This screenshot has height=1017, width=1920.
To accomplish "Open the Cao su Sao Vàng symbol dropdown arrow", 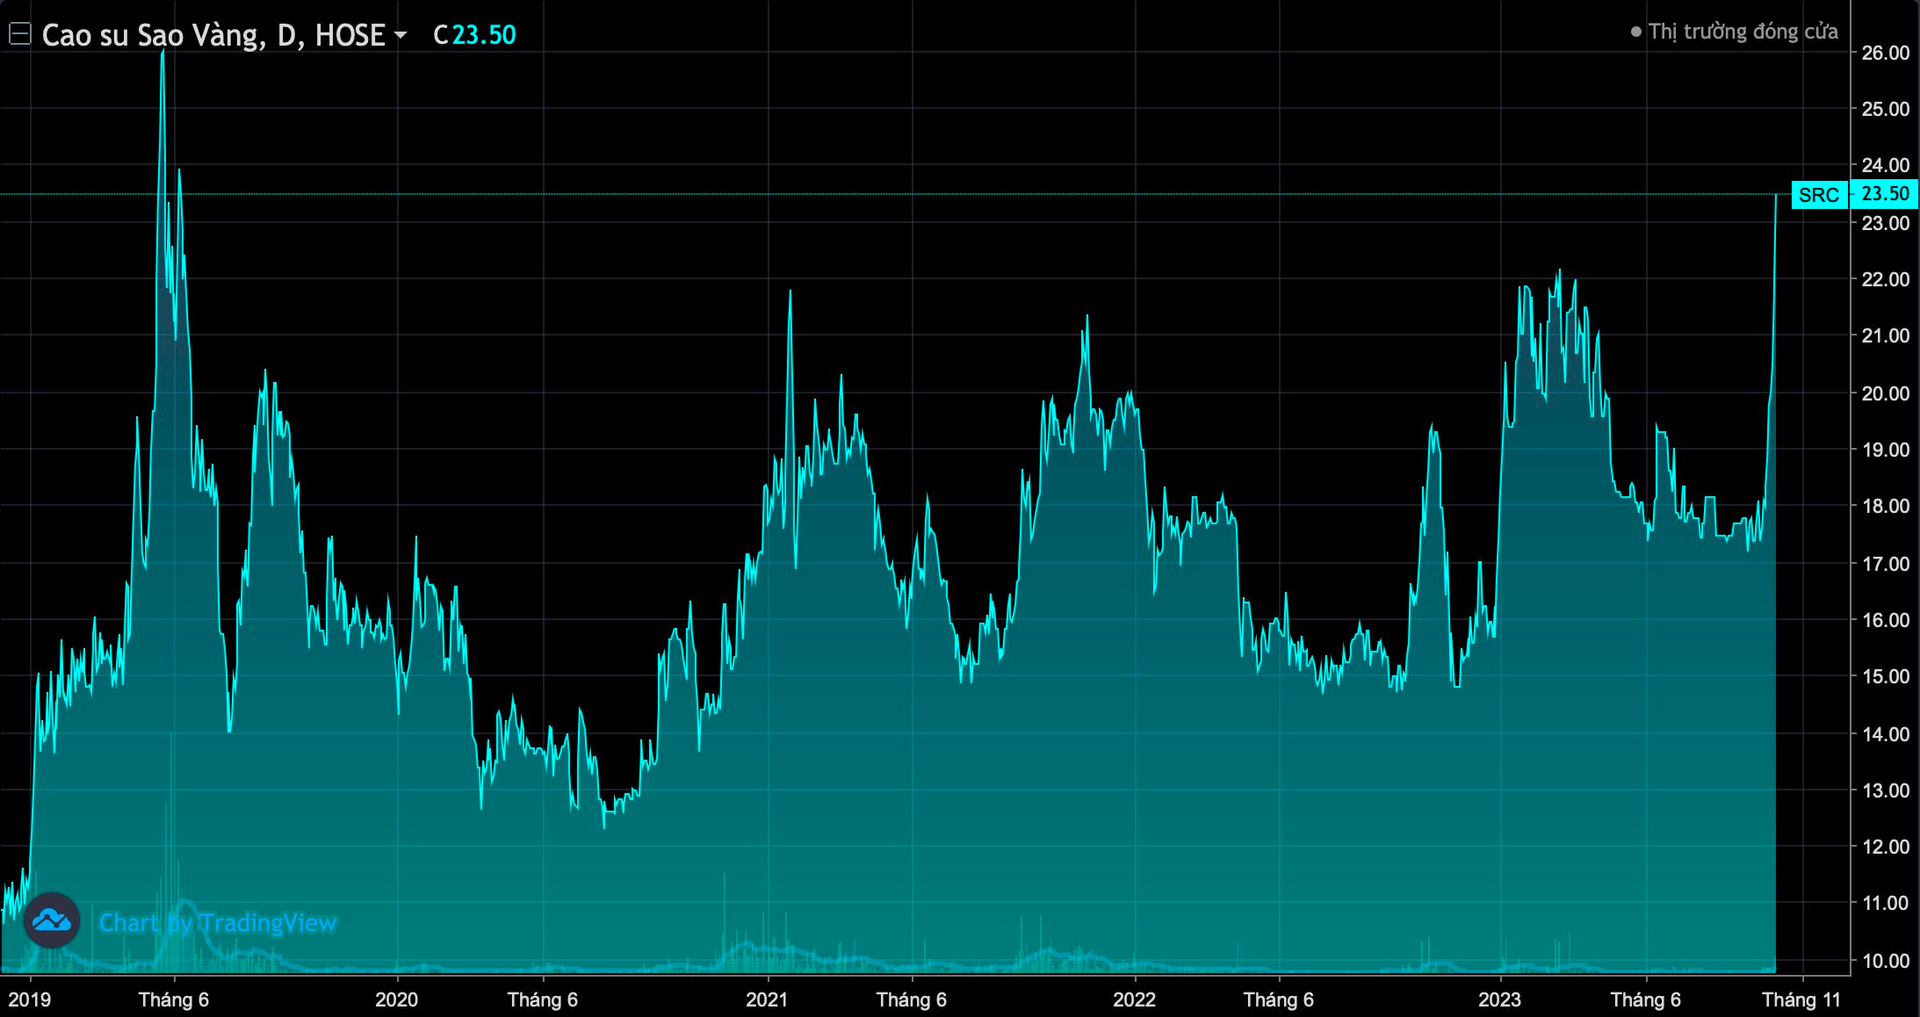I will pyautogui.click(x=400, y=35).
